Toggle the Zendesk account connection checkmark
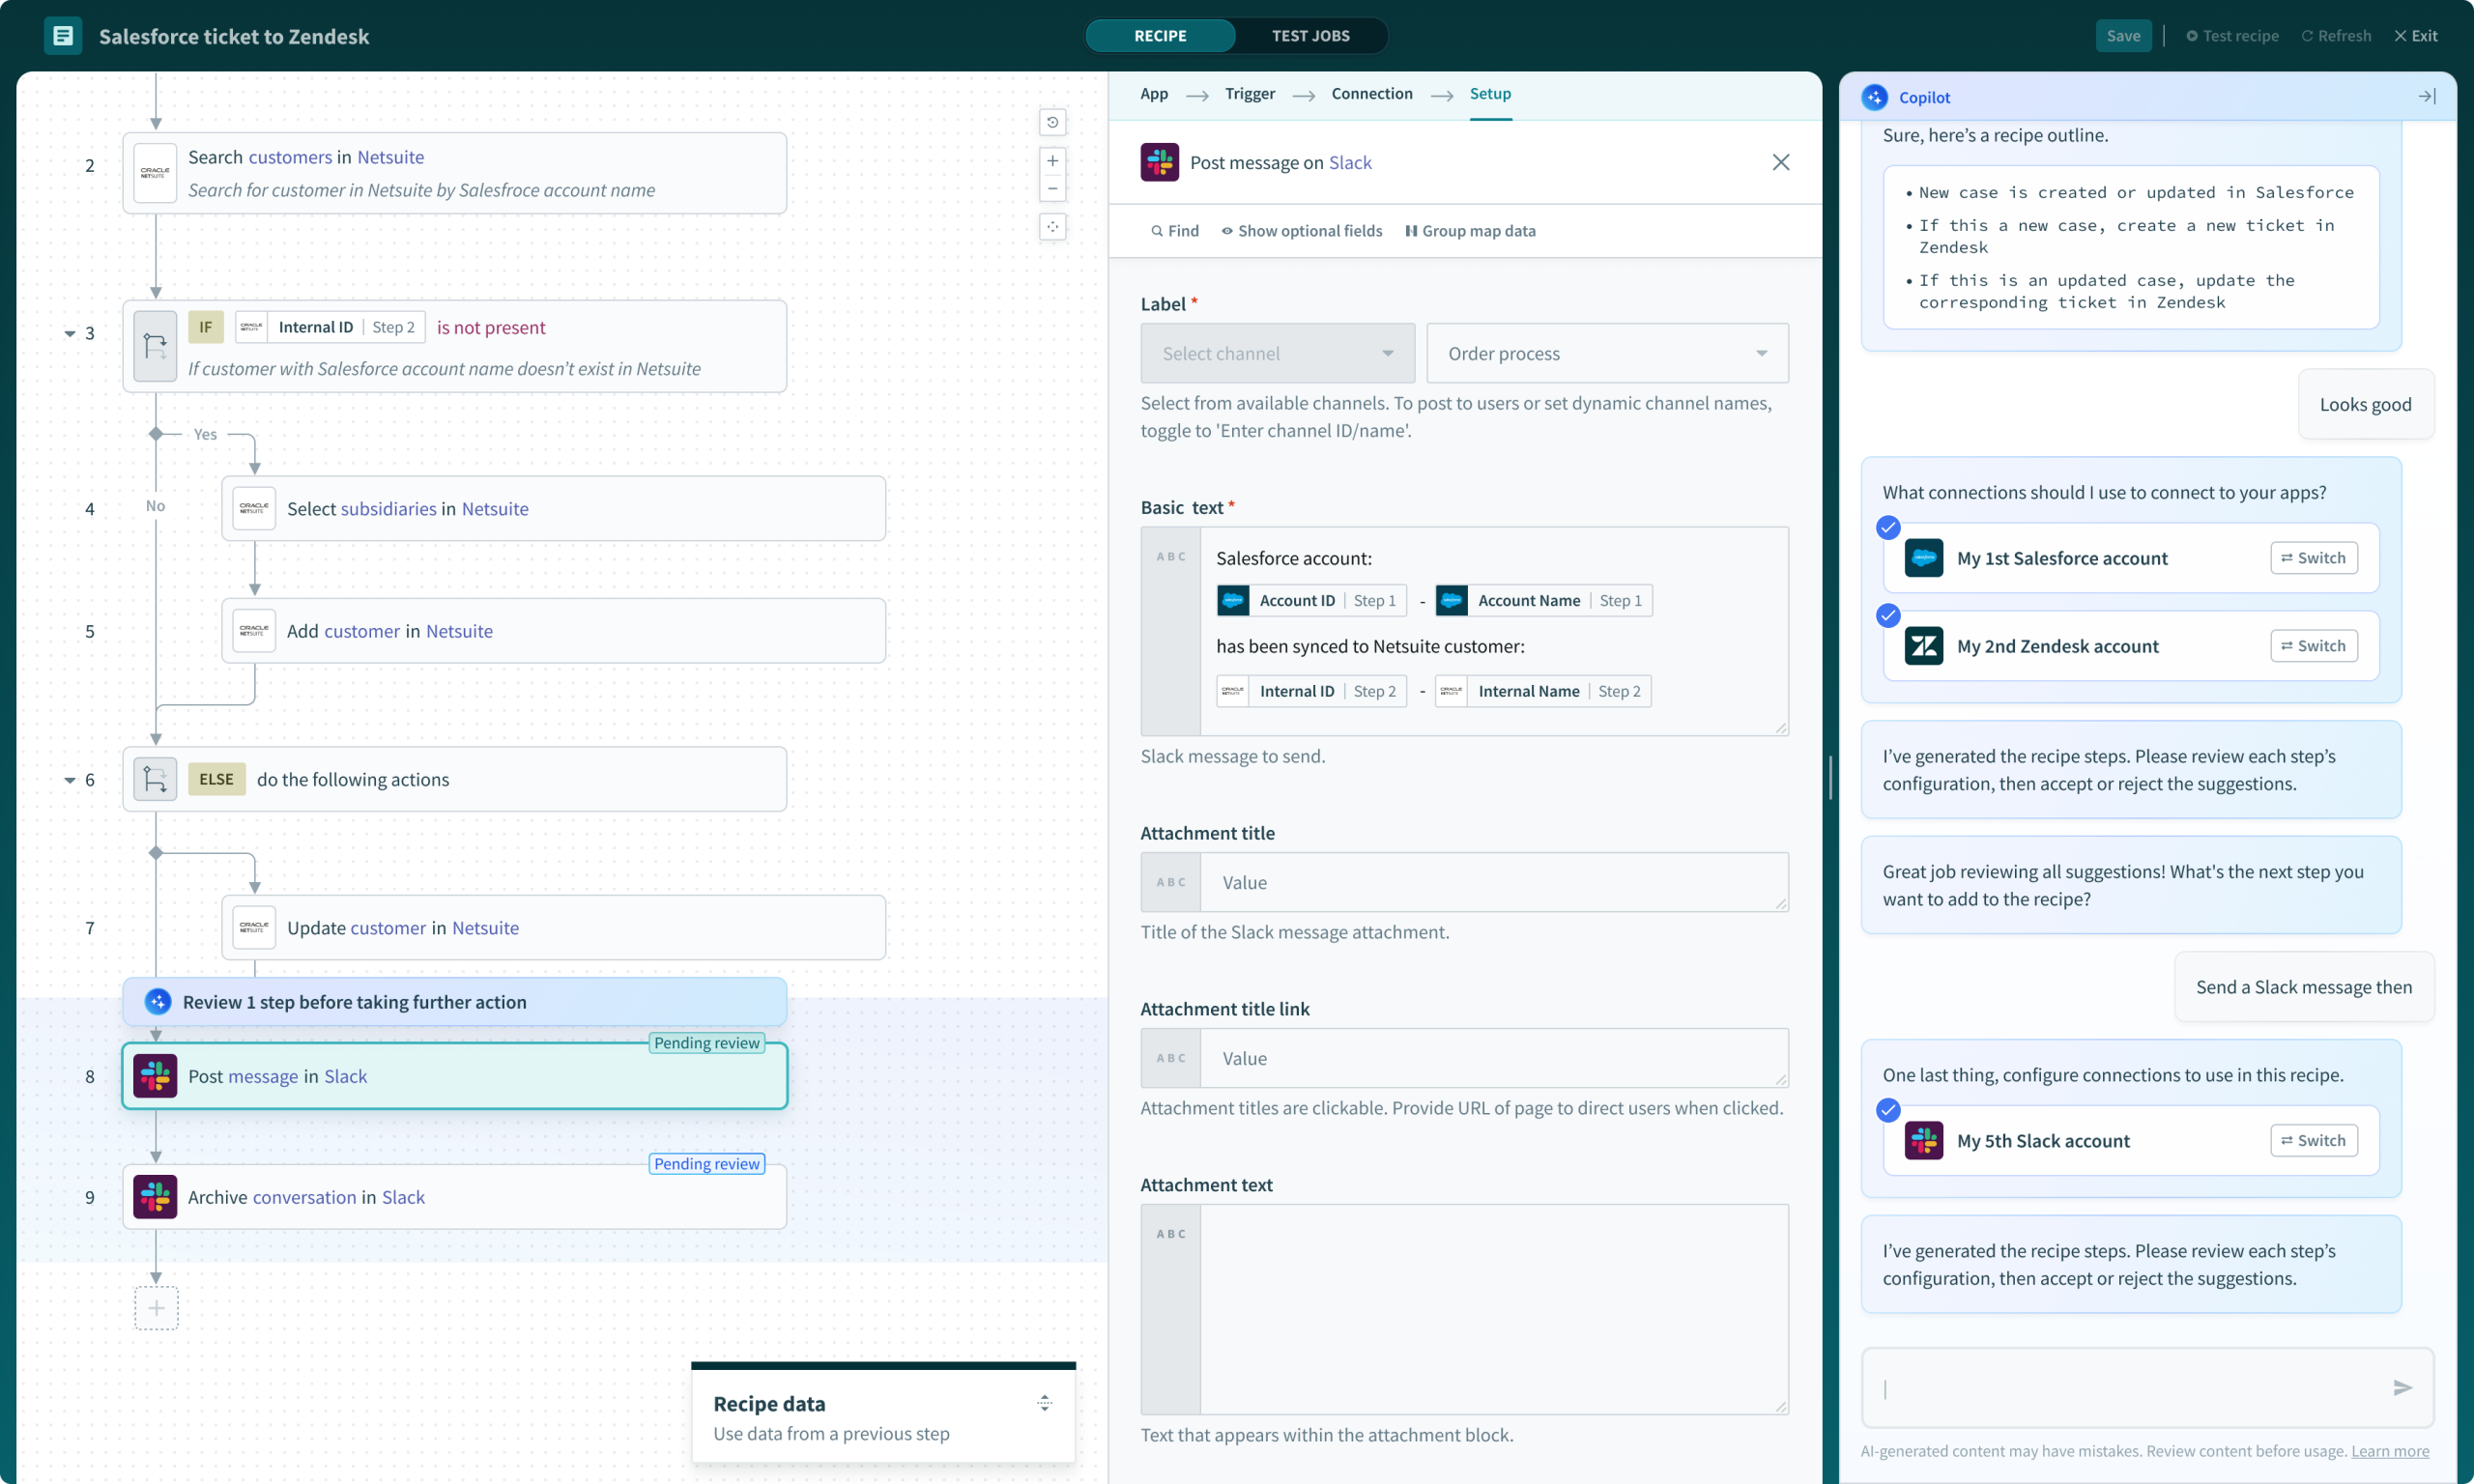Screen dimensions: 2474x1484 (1888, 616)
